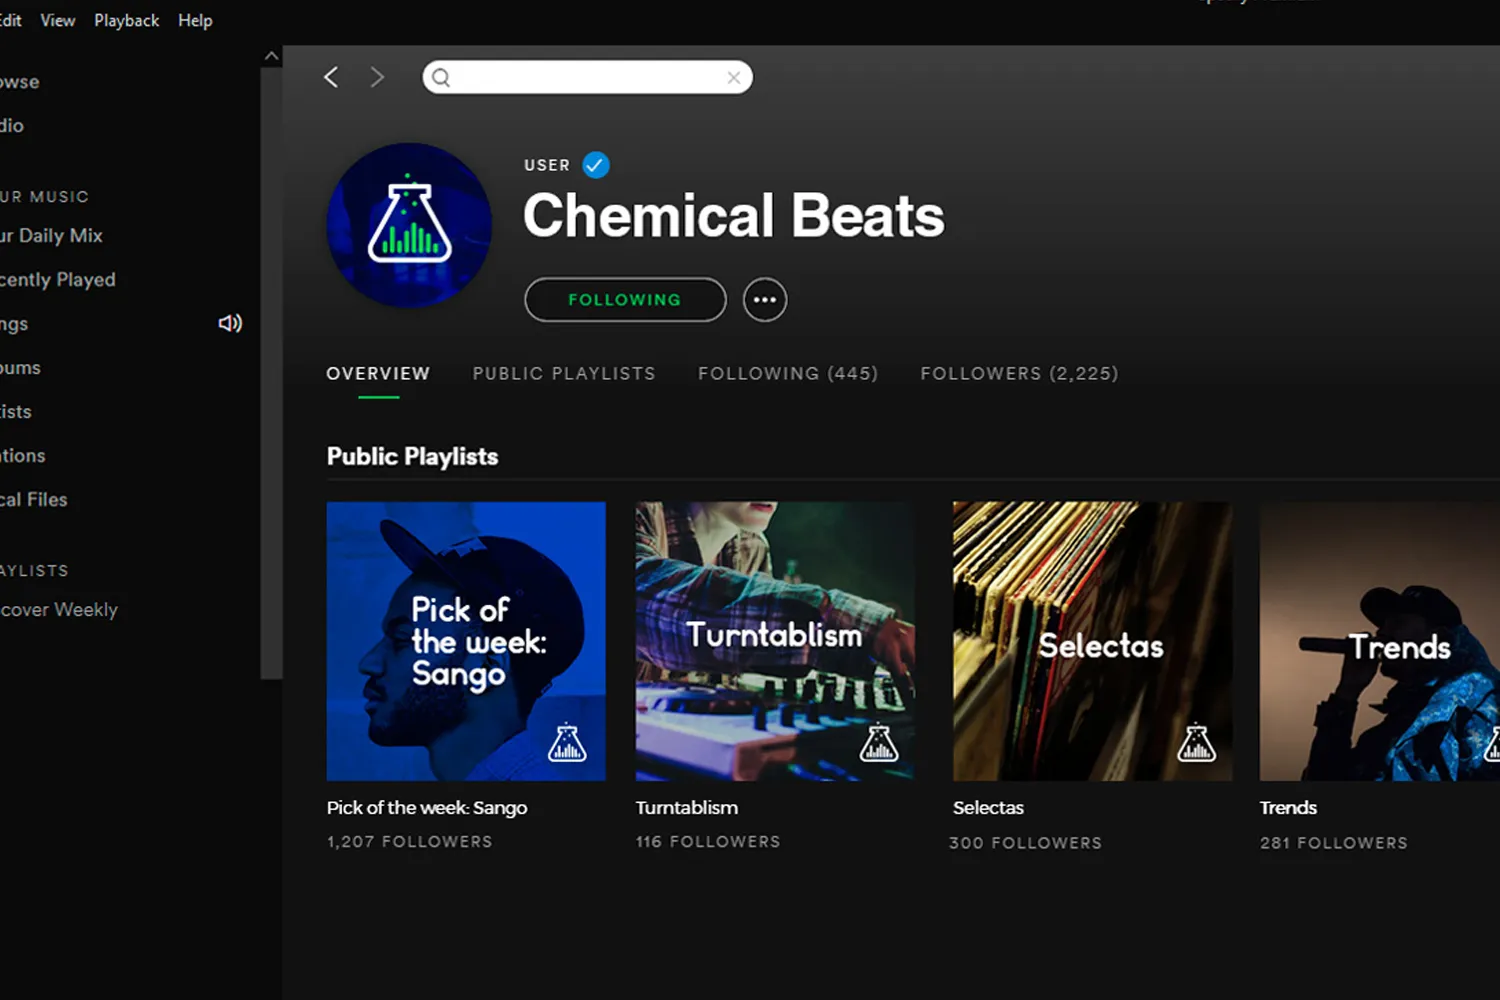1500x1000 pixels.
Task: Click the verified checkmark badge
Action: [596, 165]
